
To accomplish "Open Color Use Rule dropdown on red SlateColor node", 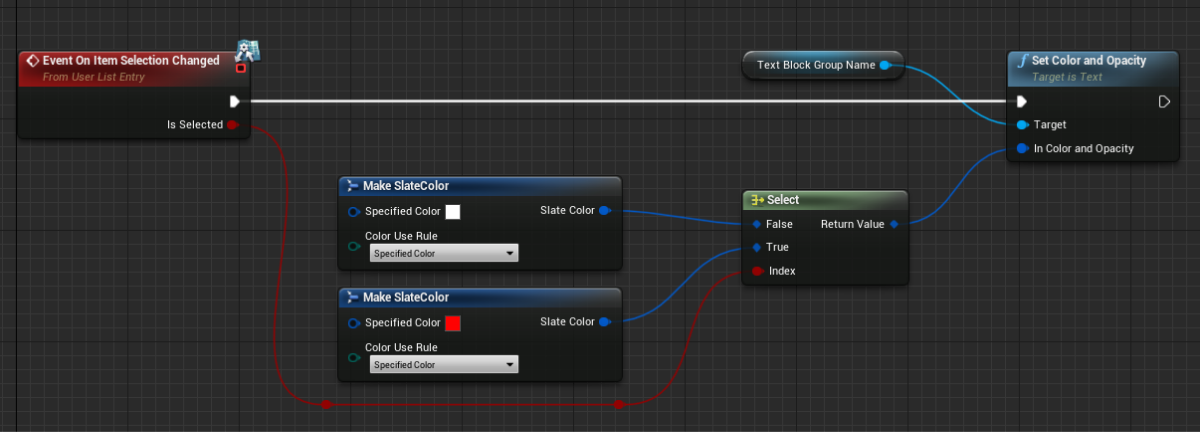I will pos(443,365).
